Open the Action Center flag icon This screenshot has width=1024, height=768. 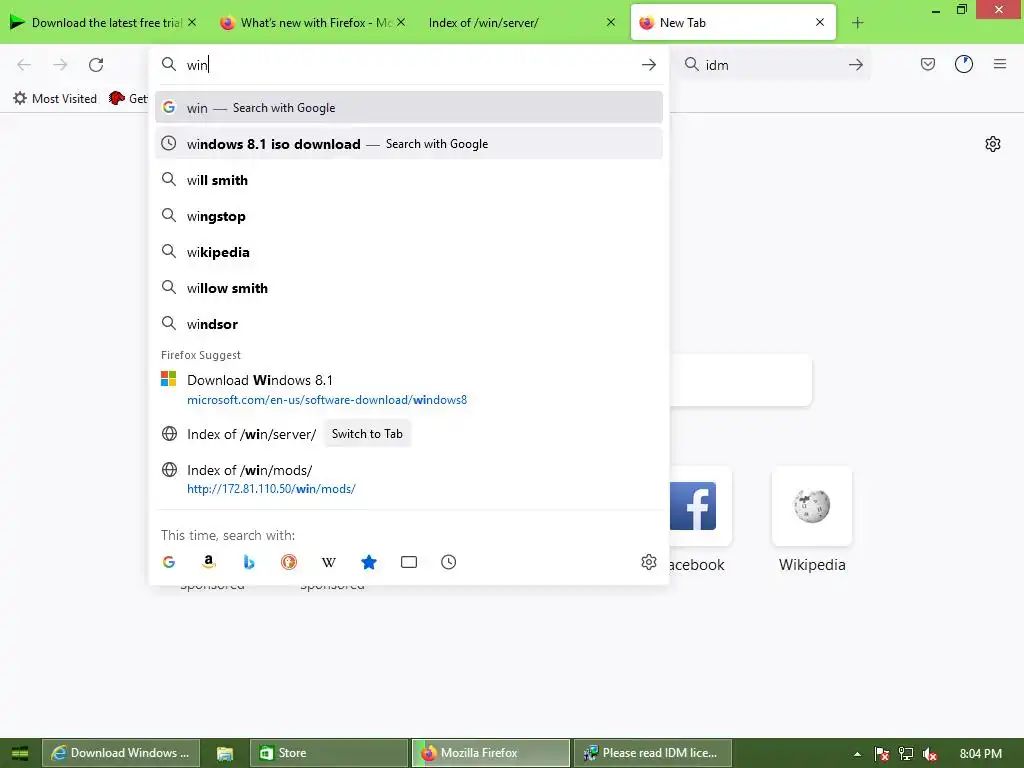click(882, 754)
